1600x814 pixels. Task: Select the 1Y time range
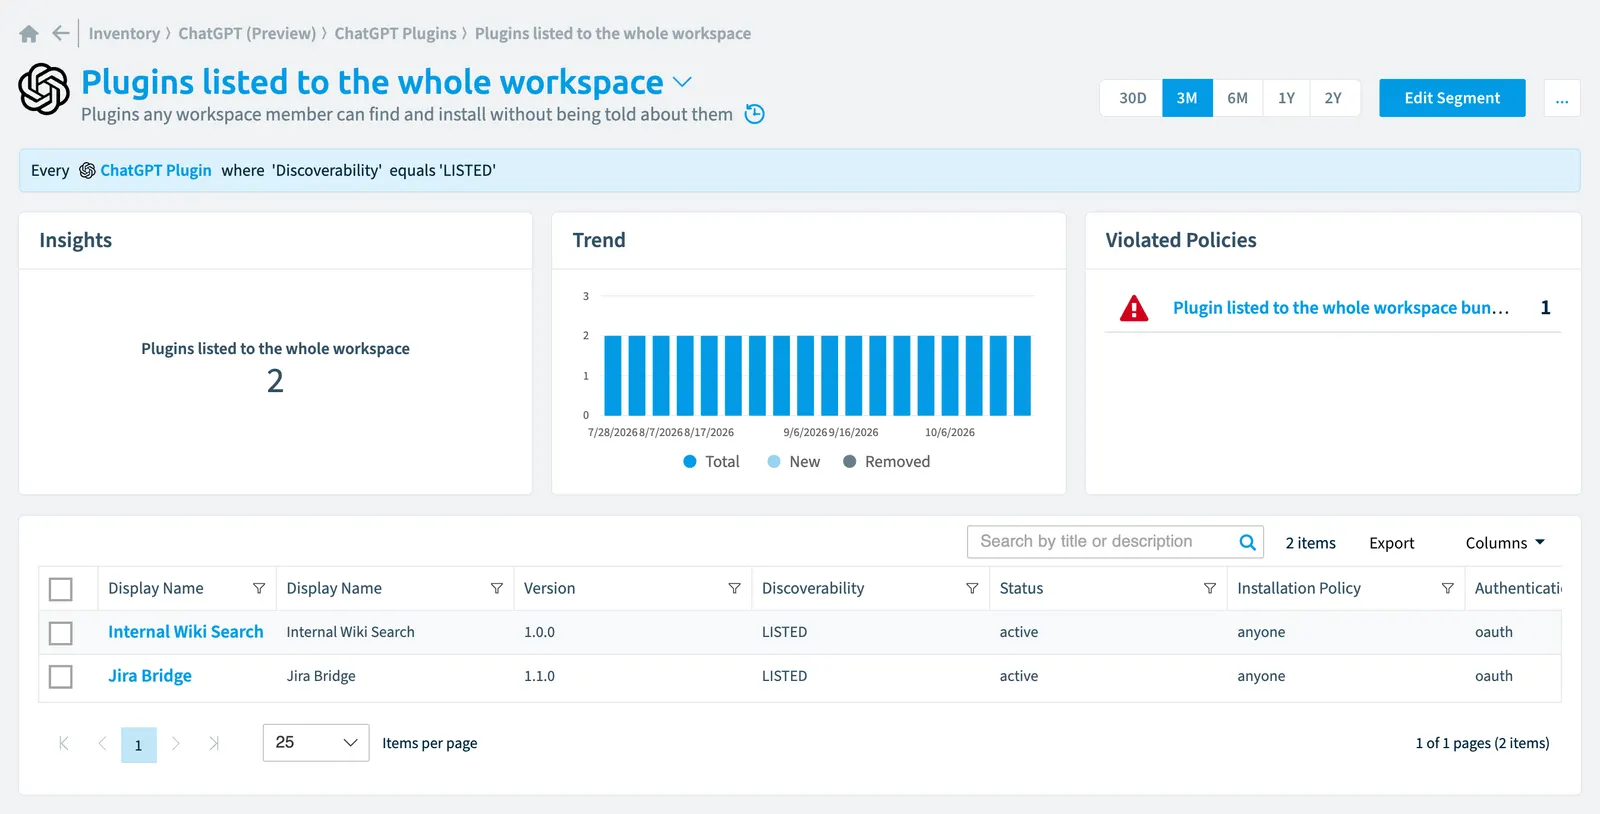(1286, 98)
